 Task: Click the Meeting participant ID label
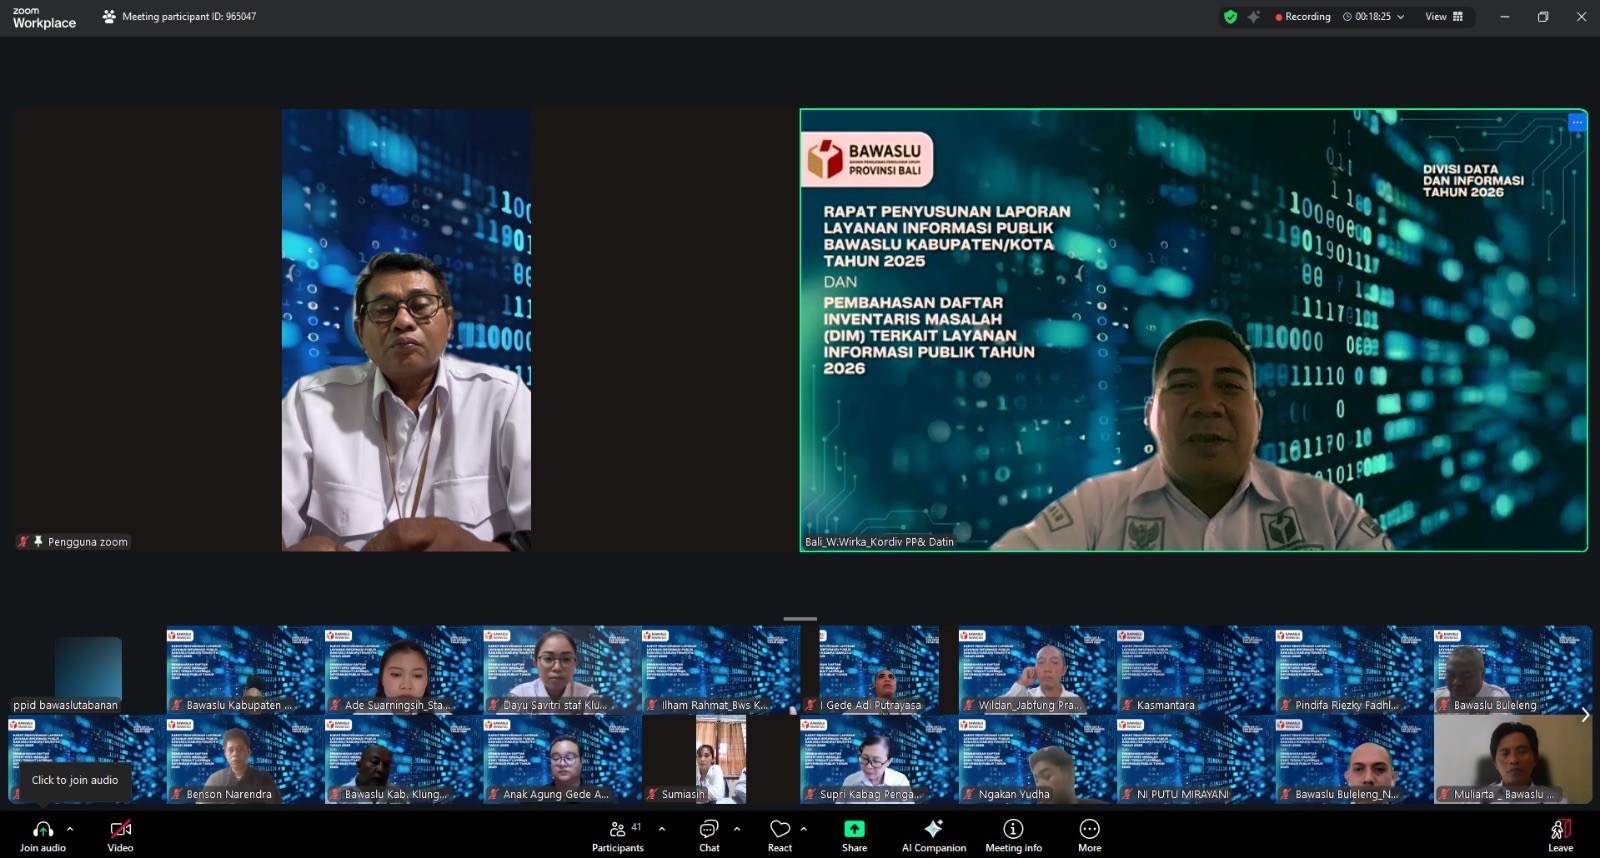(189, 16)
